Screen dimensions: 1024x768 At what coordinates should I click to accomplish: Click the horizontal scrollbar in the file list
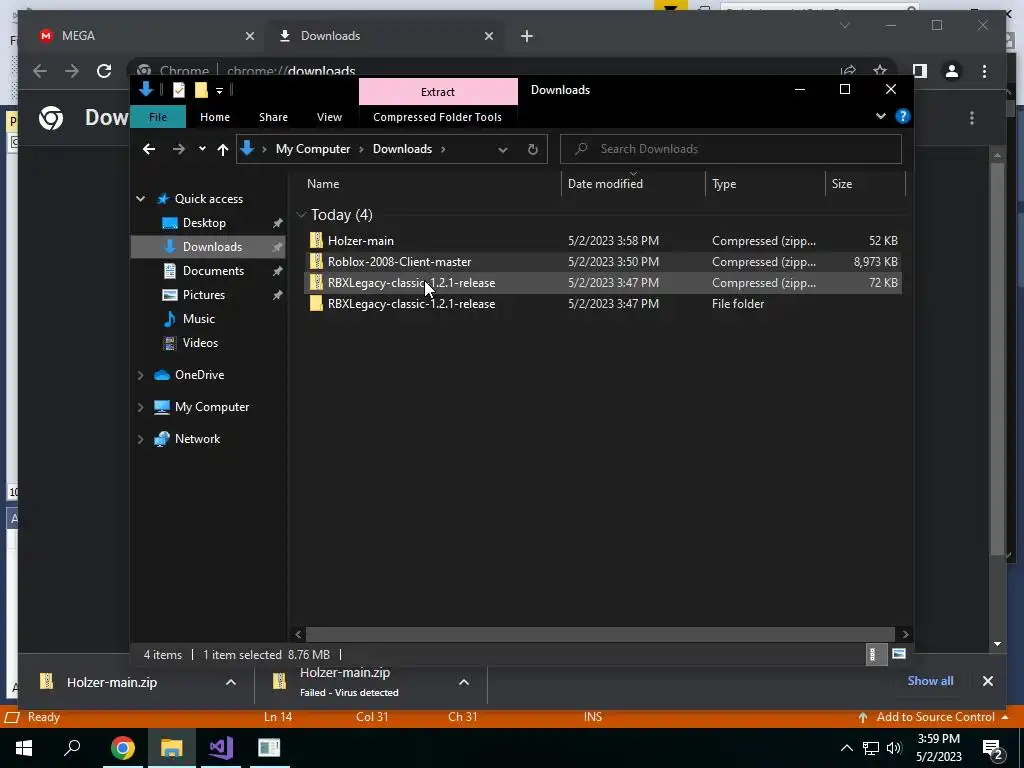(x=600, y=634)
